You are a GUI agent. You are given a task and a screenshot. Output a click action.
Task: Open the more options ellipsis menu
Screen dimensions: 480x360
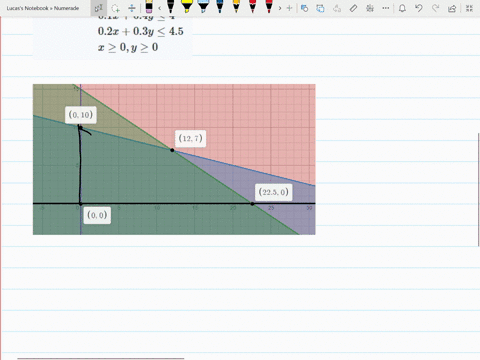pos(386,8)
